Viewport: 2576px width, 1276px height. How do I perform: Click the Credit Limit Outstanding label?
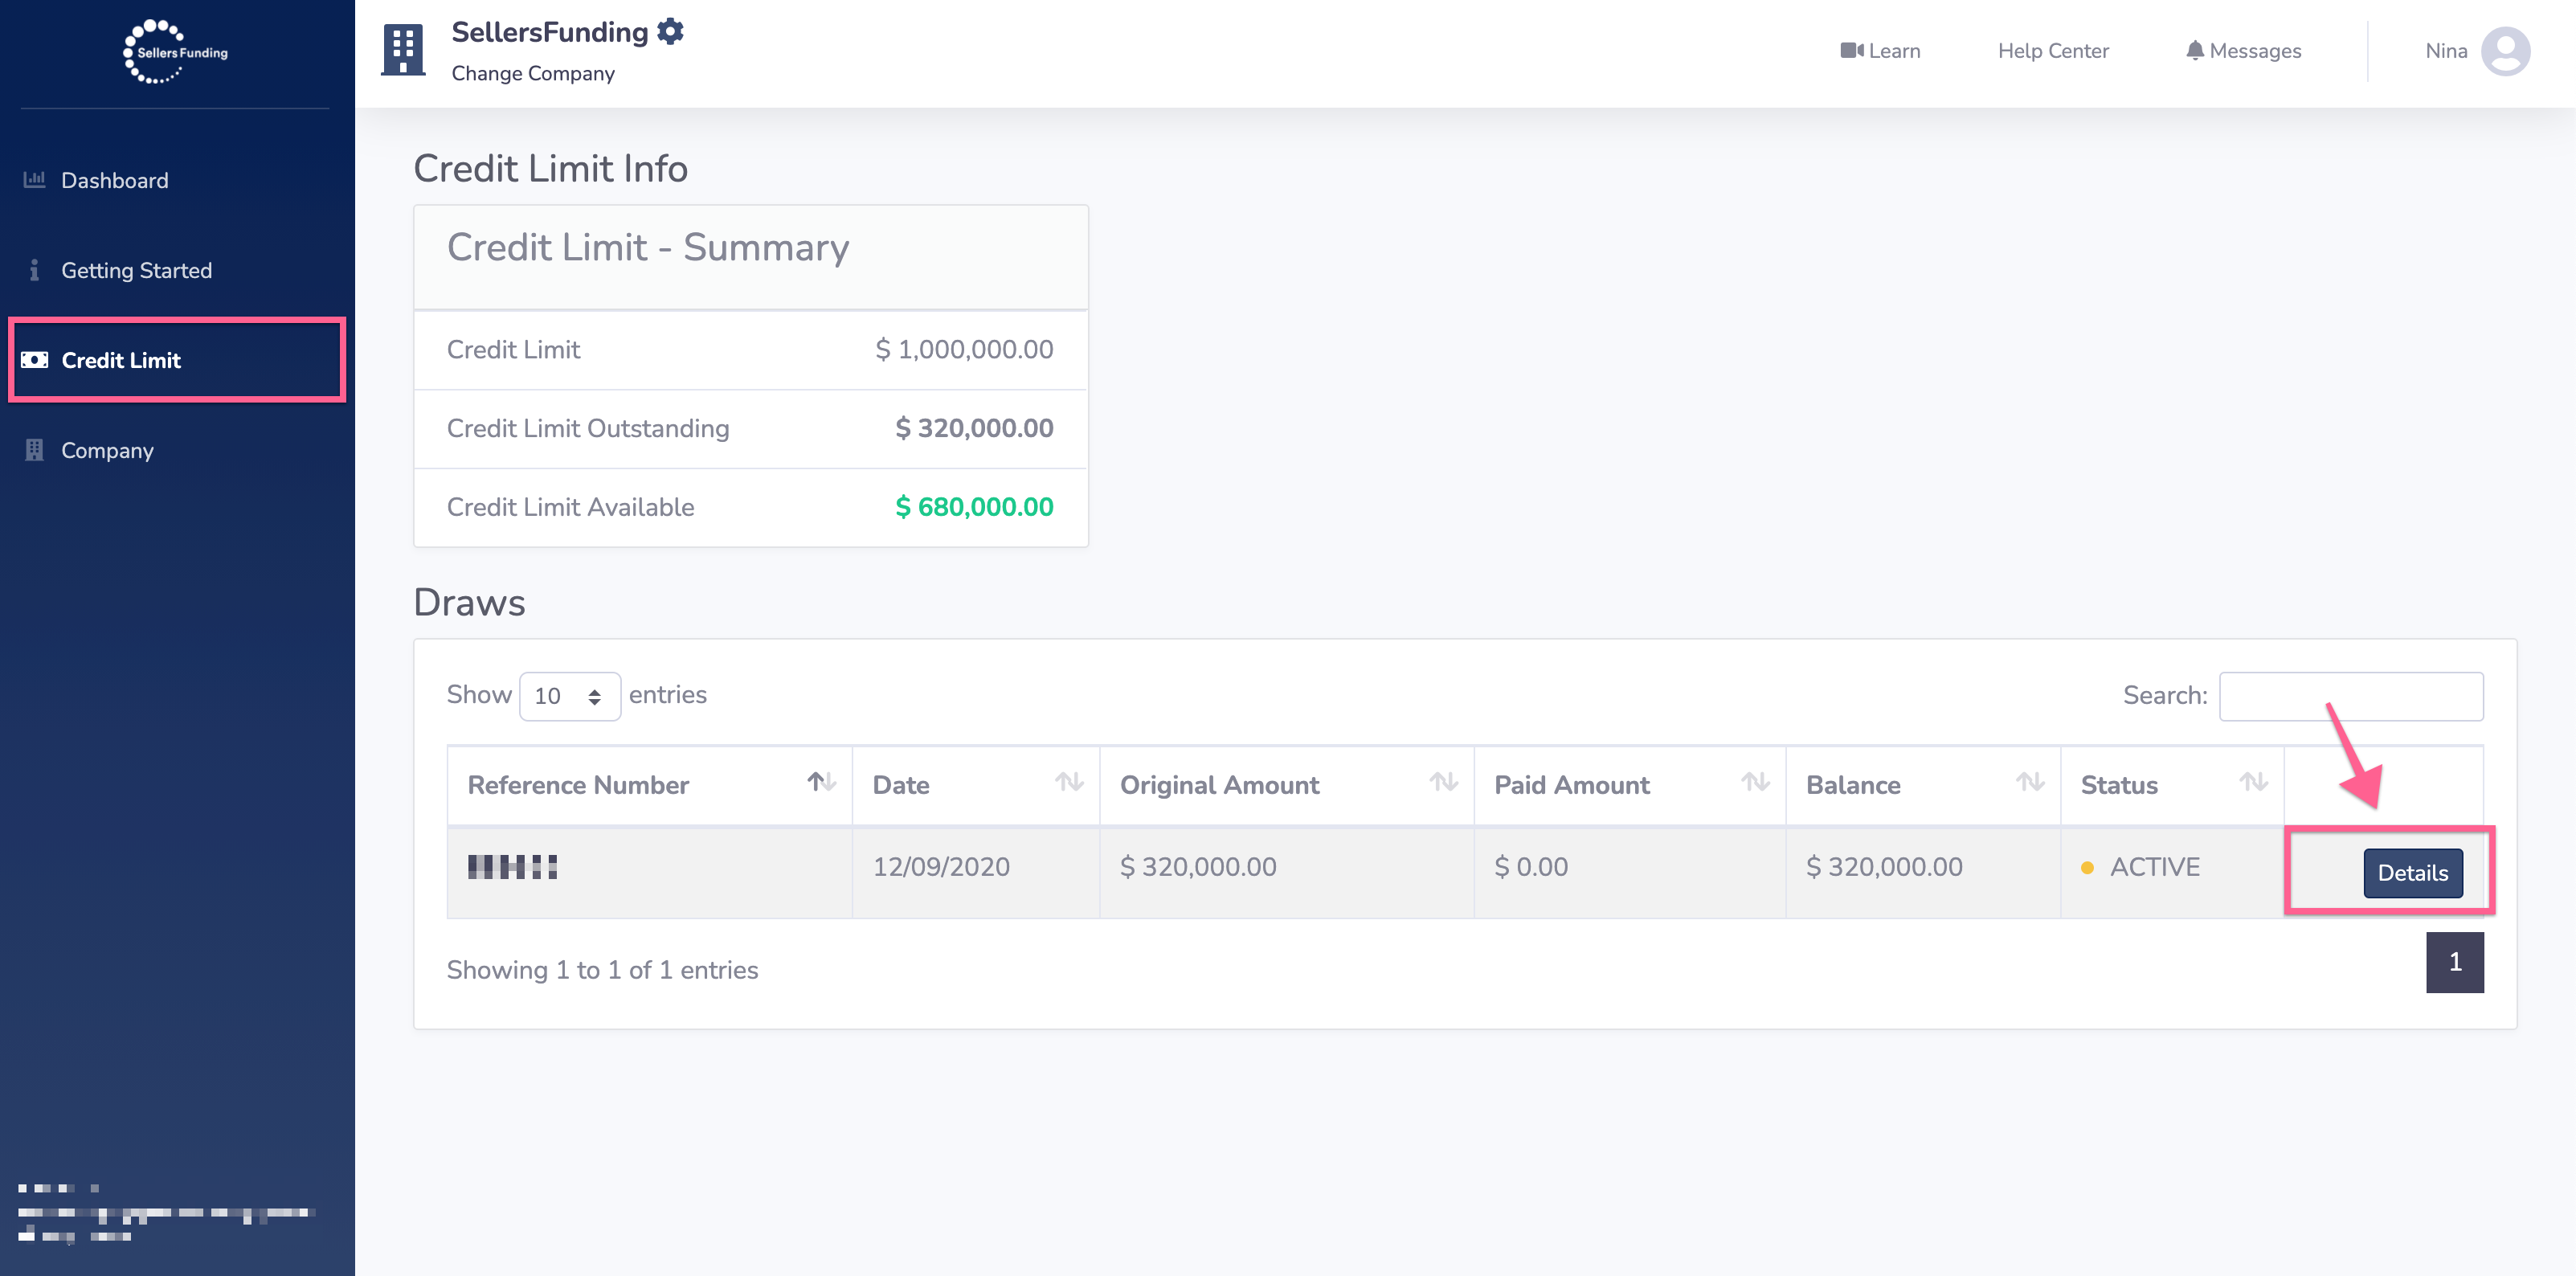(588, 428)
